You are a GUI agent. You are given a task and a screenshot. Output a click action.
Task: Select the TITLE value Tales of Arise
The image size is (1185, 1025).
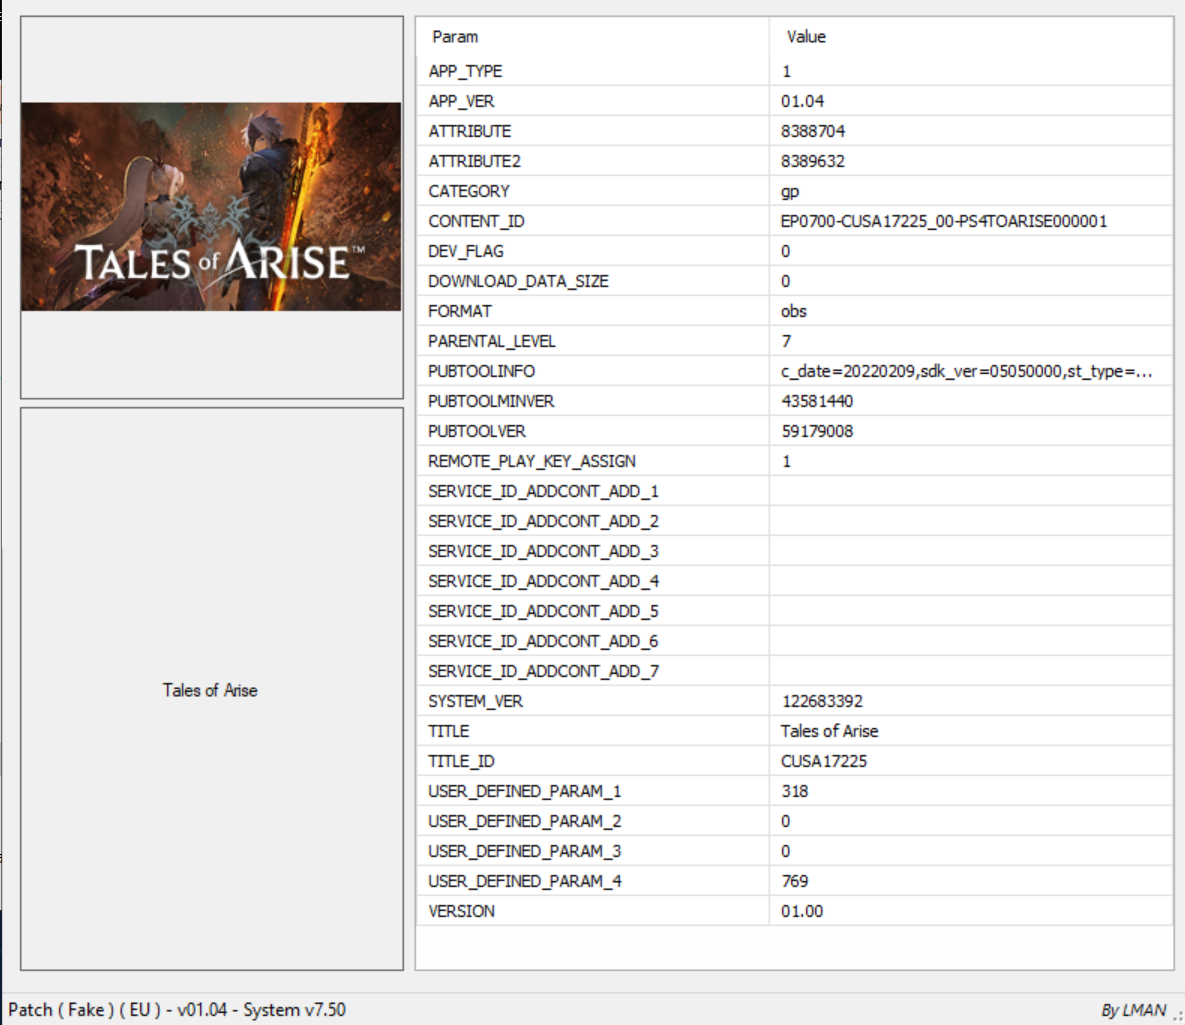coord(830,731)
